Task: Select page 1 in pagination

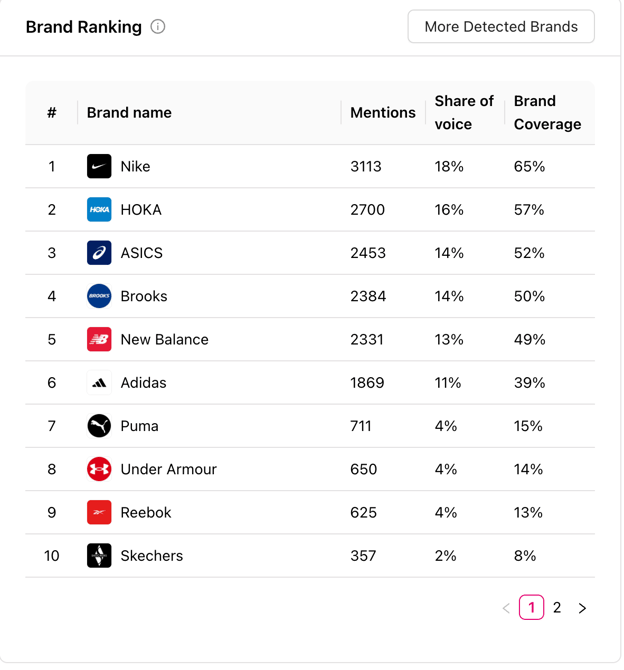Action: (532, 608)
